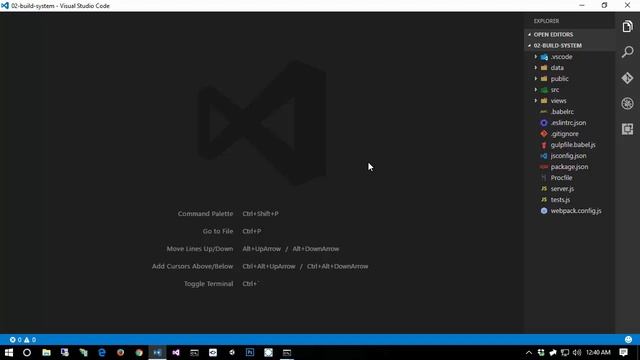Screen dimensions: 640x360
Task: Open the Action Center notifications
Action: tap(623, 353)
